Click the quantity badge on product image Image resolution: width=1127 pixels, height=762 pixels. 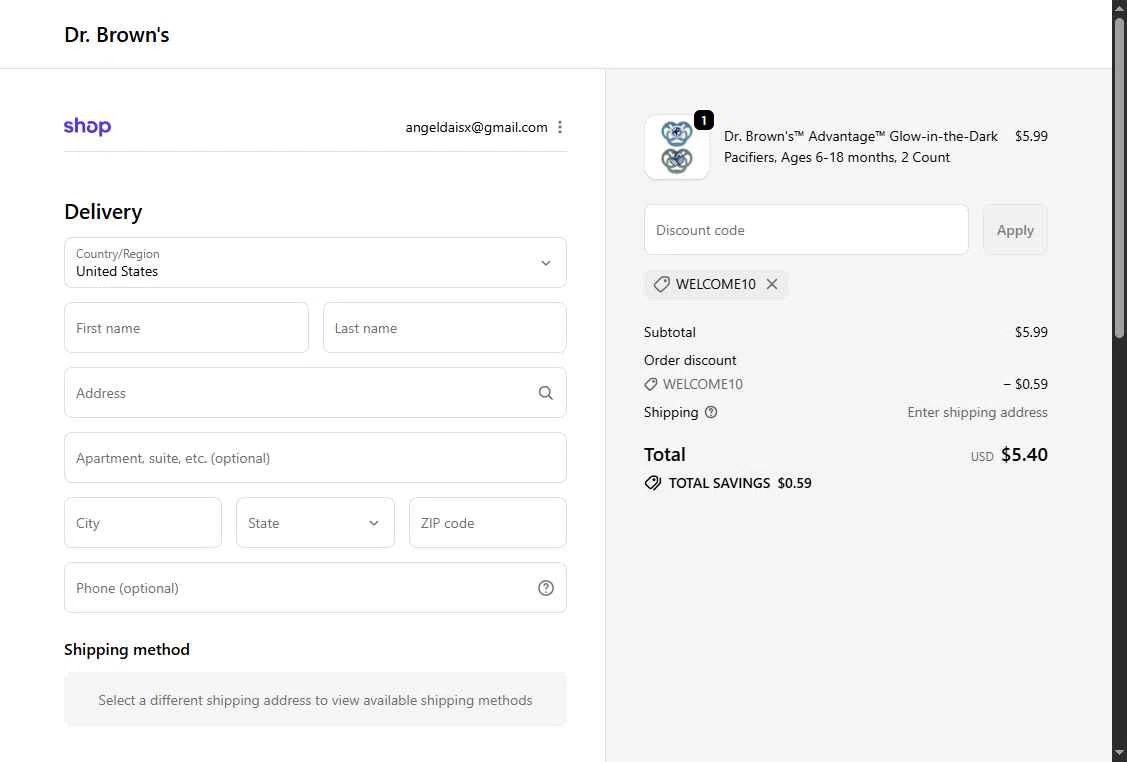click(x=704, y=120)
